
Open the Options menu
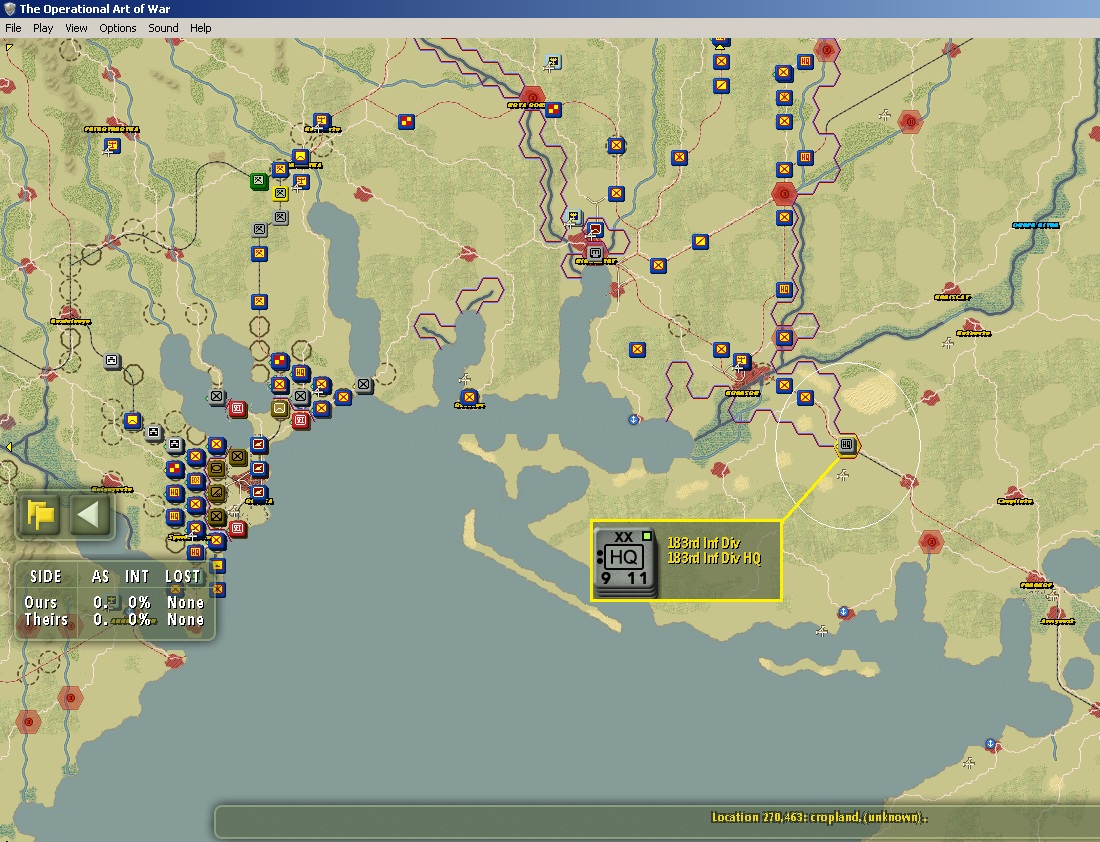click(x=117, y=28)
